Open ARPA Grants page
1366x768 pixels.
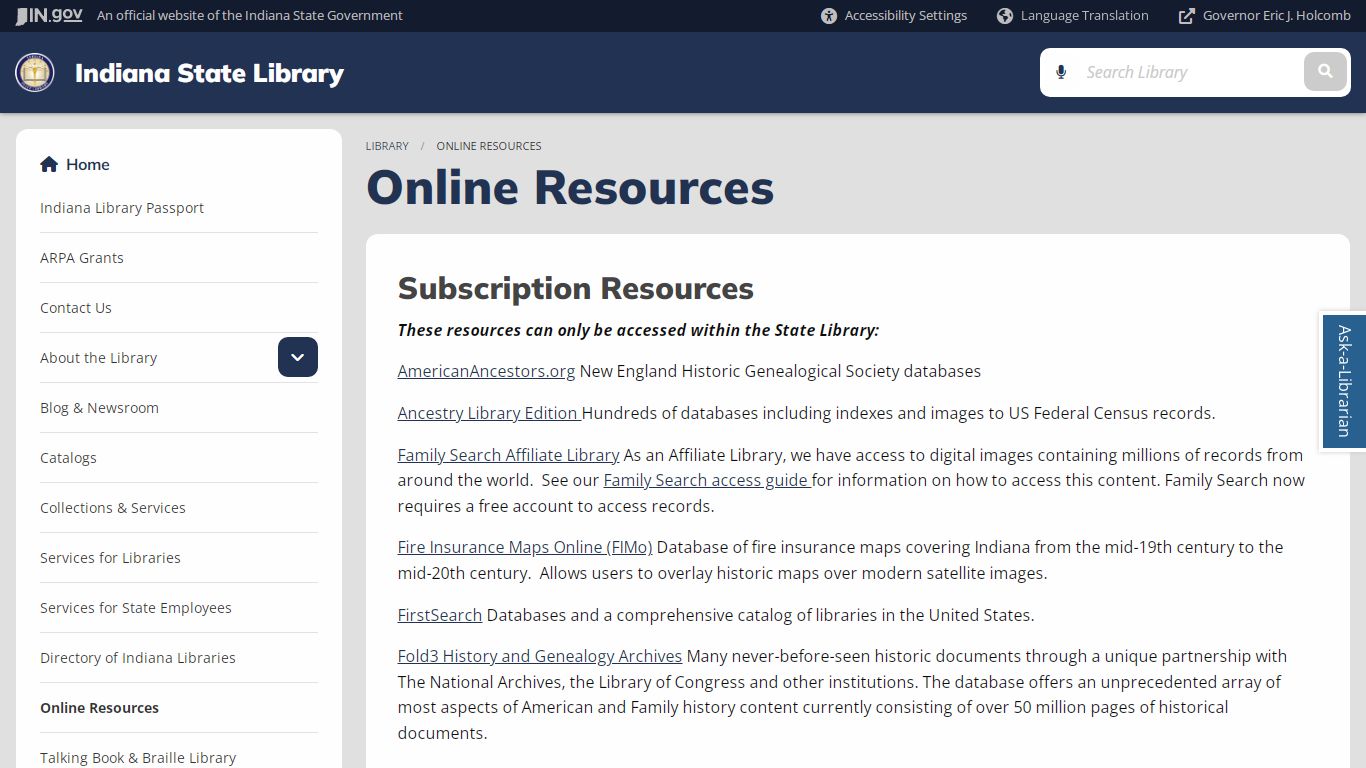pyautogui.click(x=82, y=258)
